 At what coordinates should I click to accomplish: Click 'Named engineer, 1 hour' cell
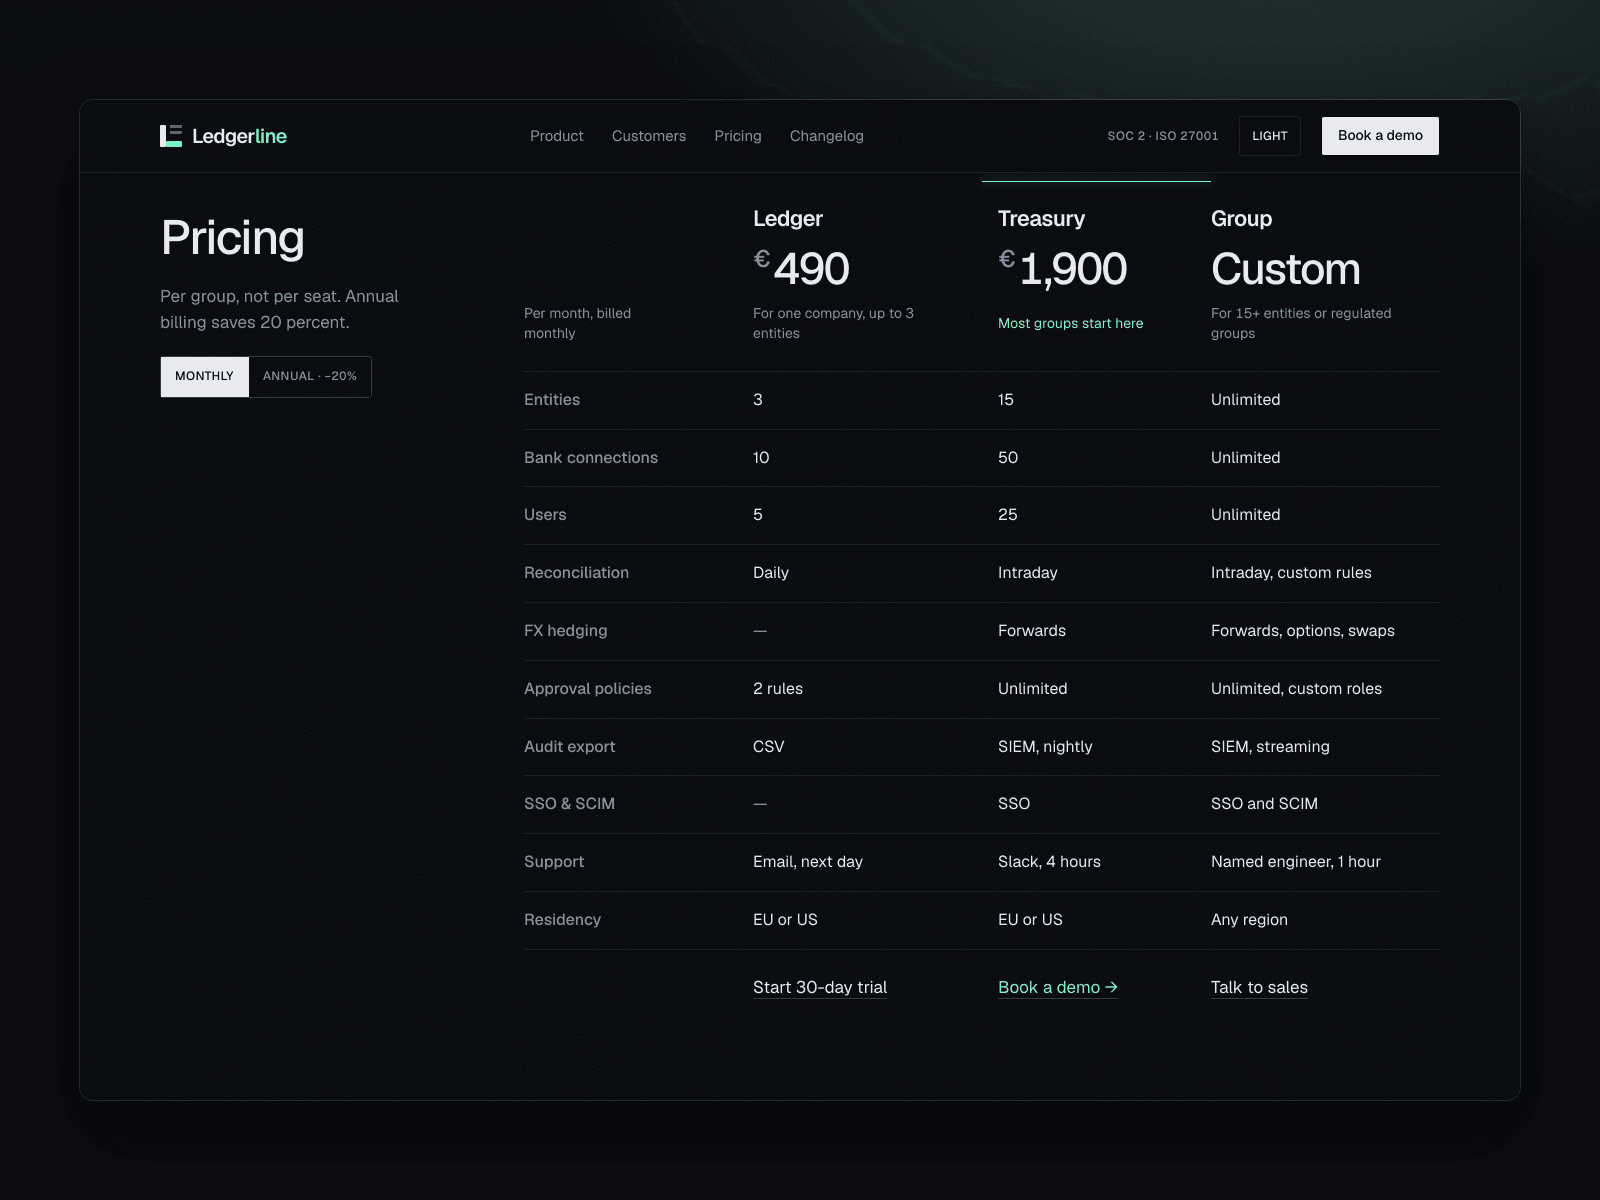(1296, 862)
